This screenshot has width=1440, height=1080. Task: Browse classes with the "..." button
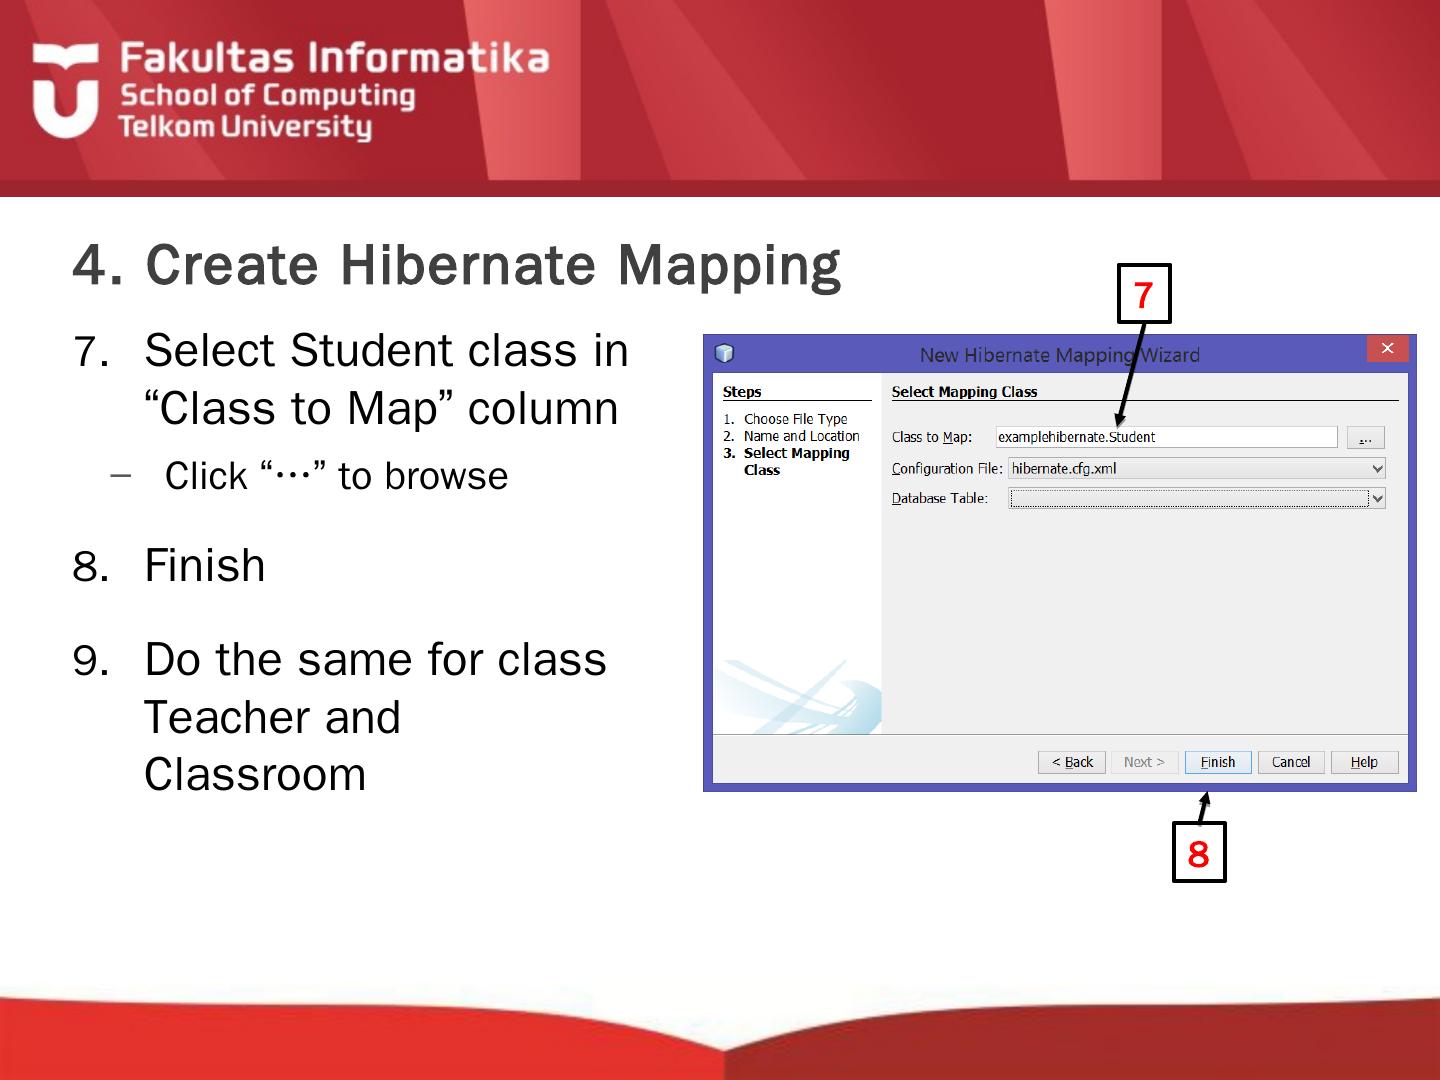tap(1365, 437)
